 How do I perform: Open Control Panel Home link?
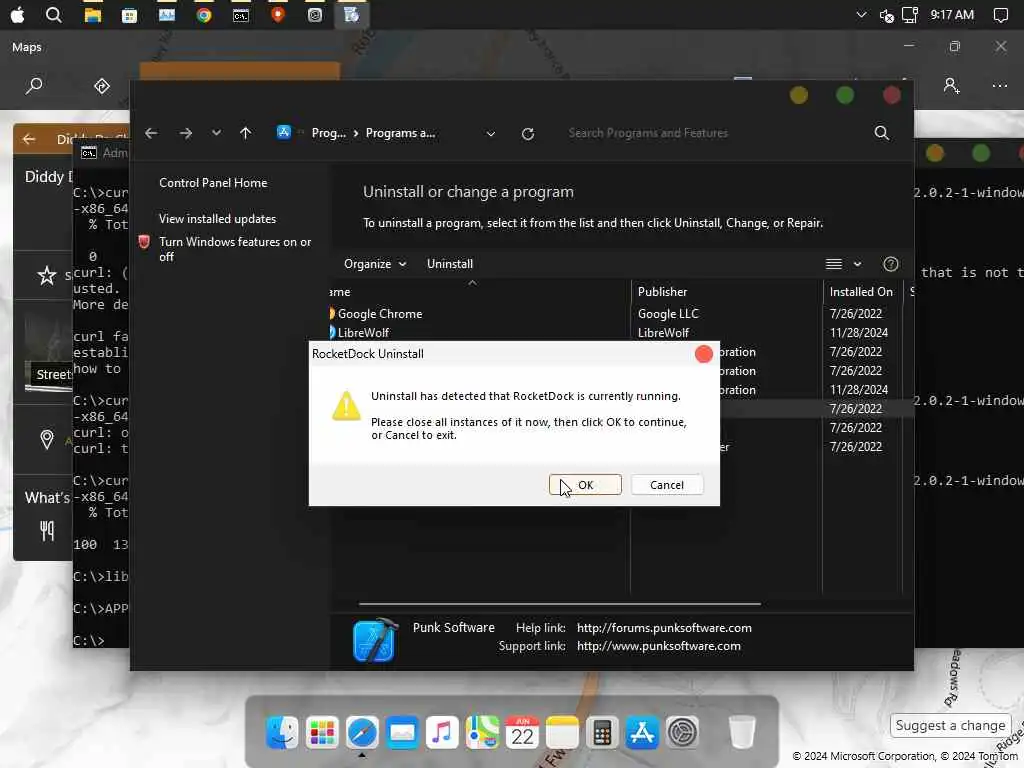213,183
